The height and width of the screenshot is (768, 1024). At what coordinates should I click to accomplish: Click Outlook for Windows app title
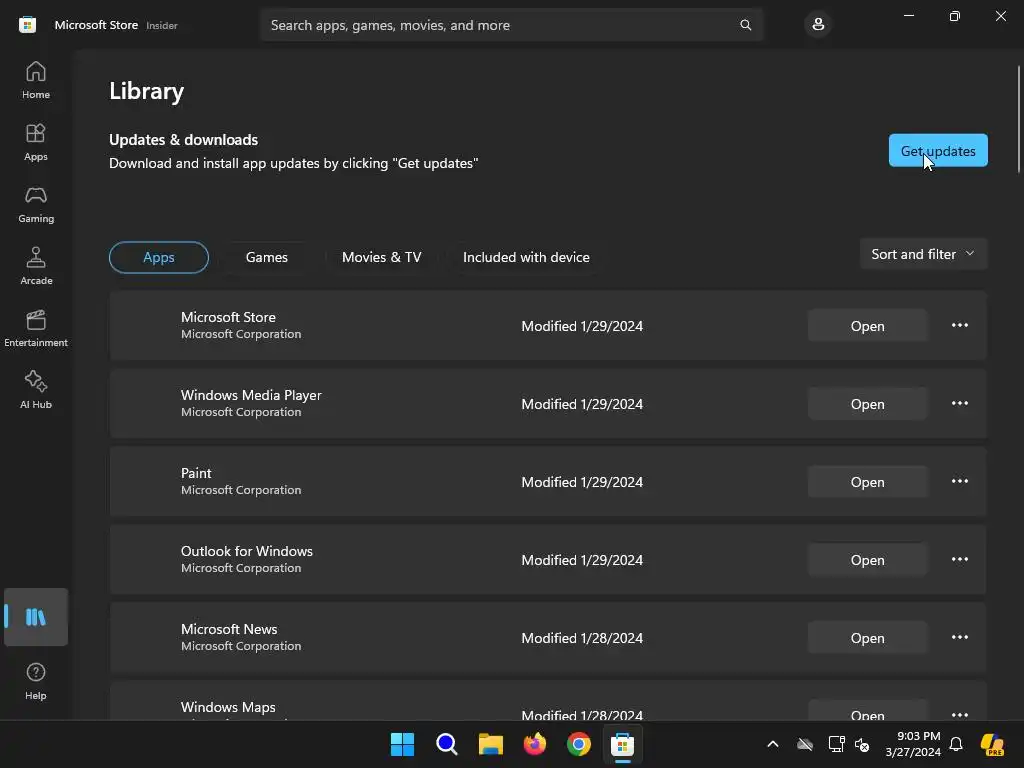247,551
